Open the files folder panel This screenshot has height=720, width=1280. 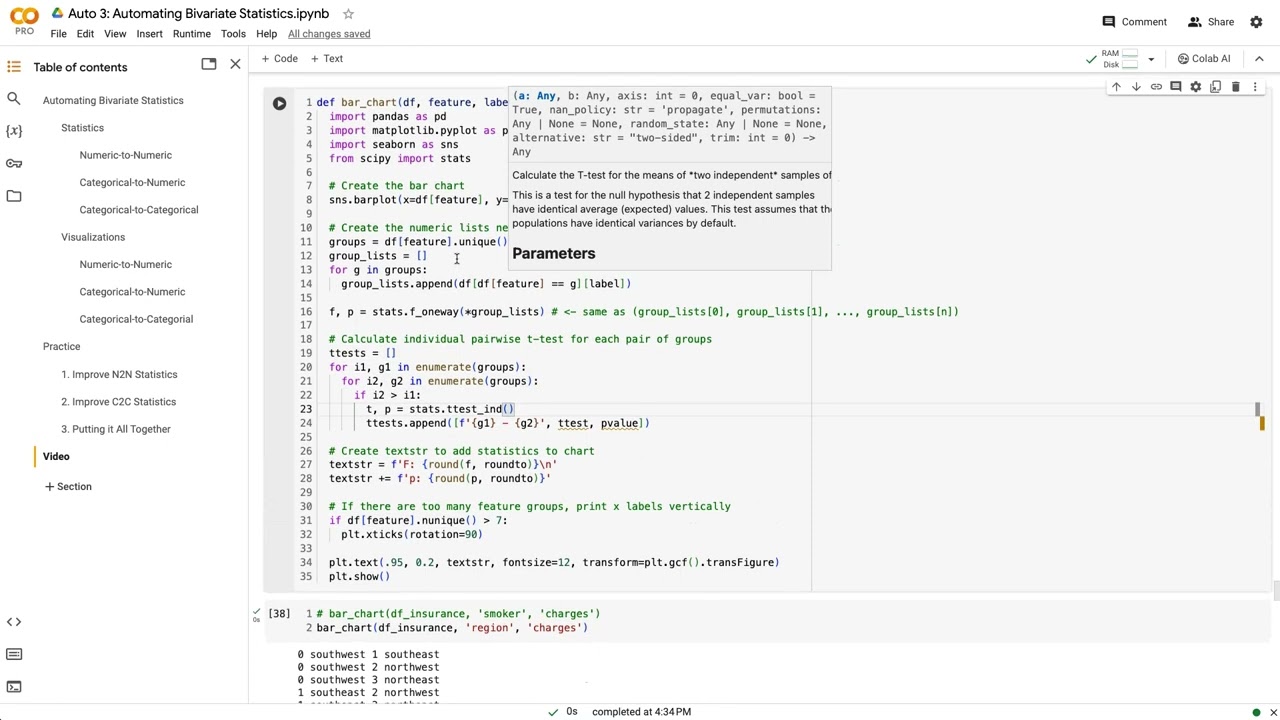pyautogui.click(x=14, y=196)
